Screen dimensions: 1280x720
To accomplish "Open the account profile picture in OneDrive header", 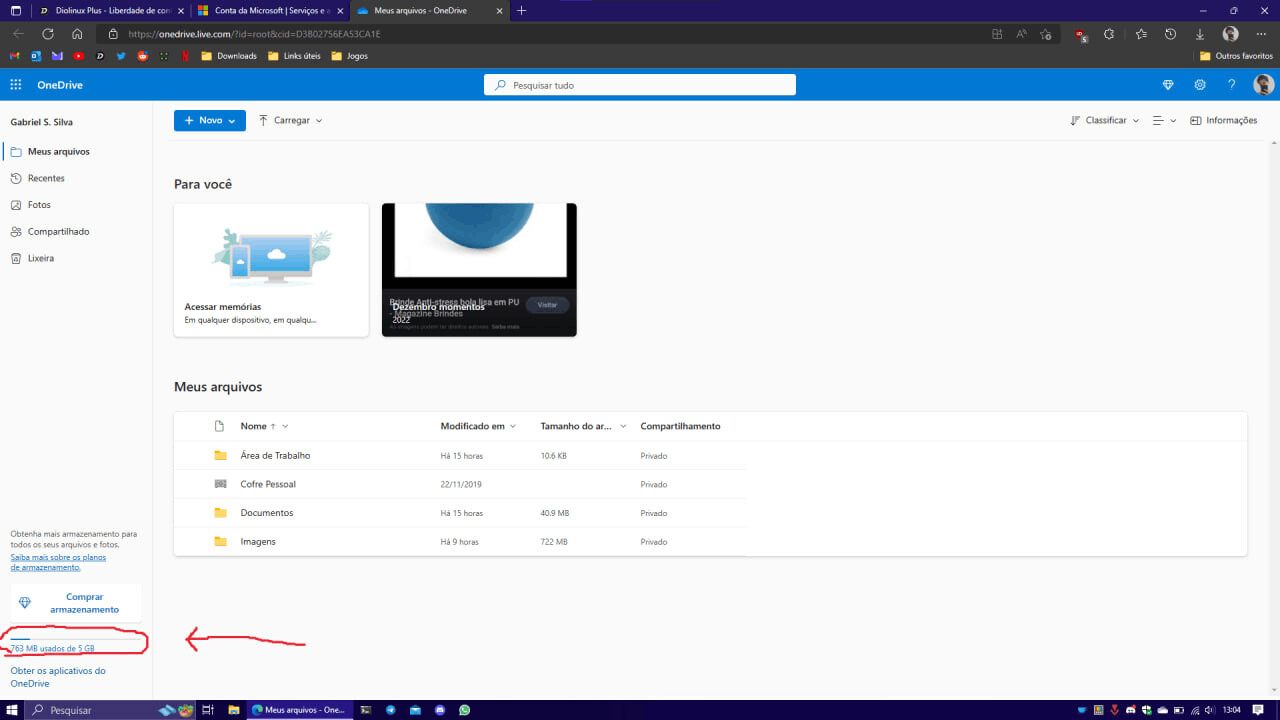I will (1264, 85).
